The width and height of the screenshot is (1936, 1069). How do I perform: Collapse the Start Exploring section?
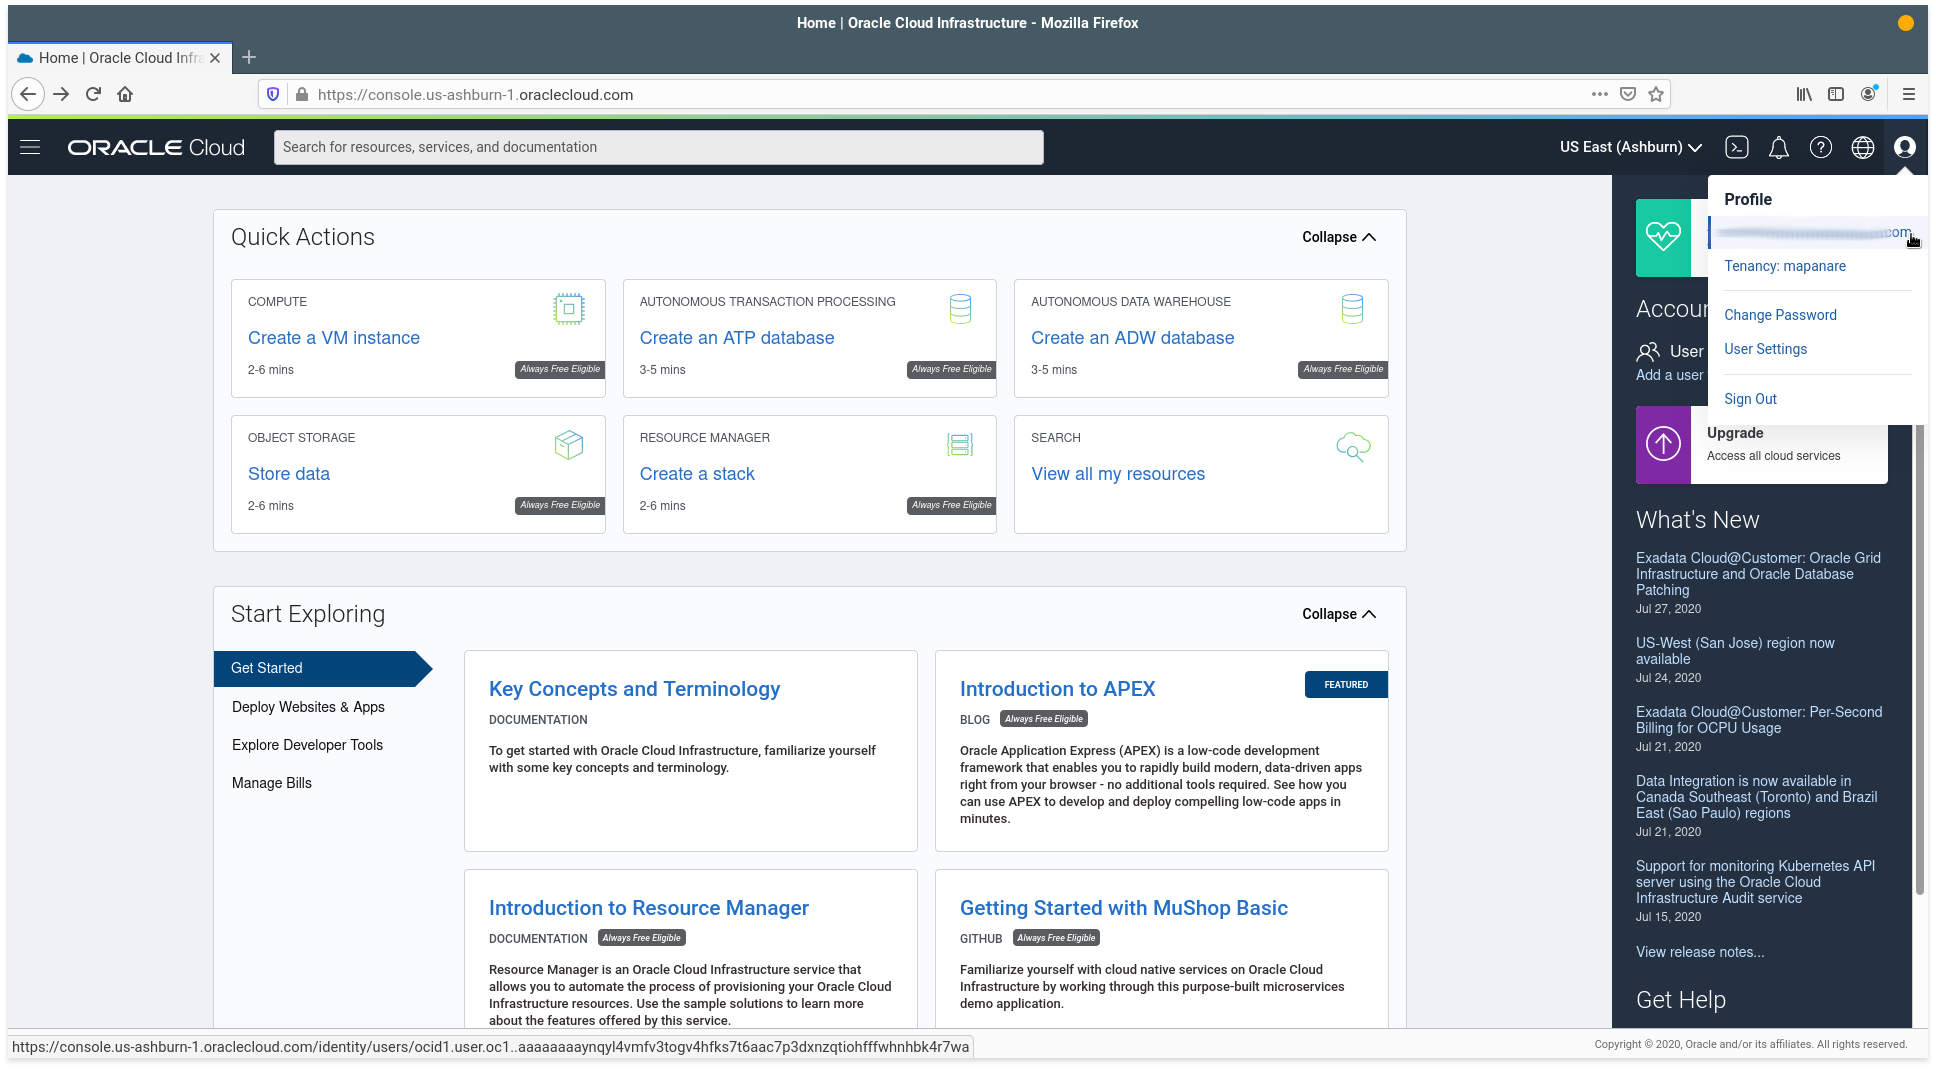(1339, 614)
